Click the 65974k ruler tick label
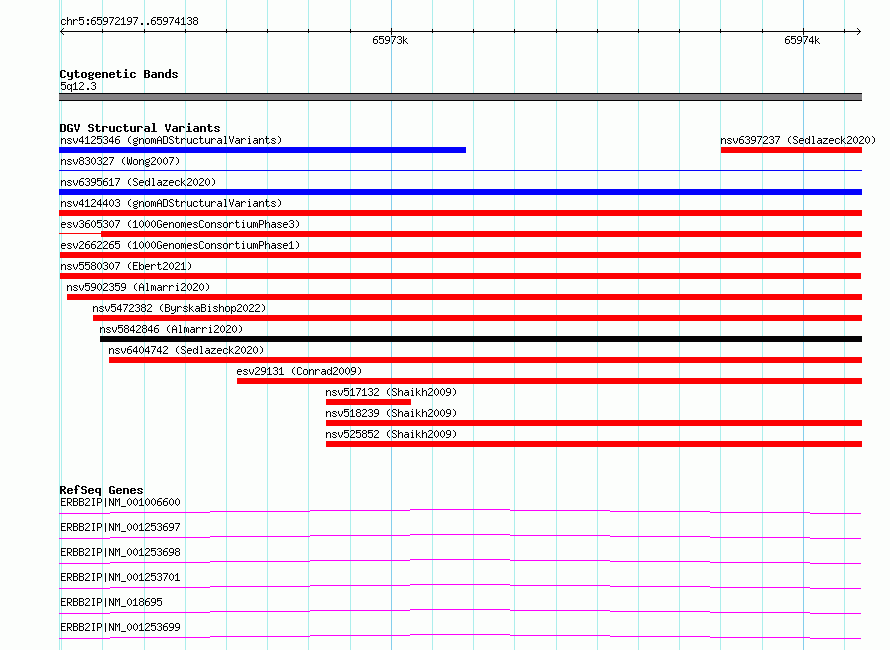Image resolution: width=890 pixels, height=650 pixels. [x=802, y=40]
